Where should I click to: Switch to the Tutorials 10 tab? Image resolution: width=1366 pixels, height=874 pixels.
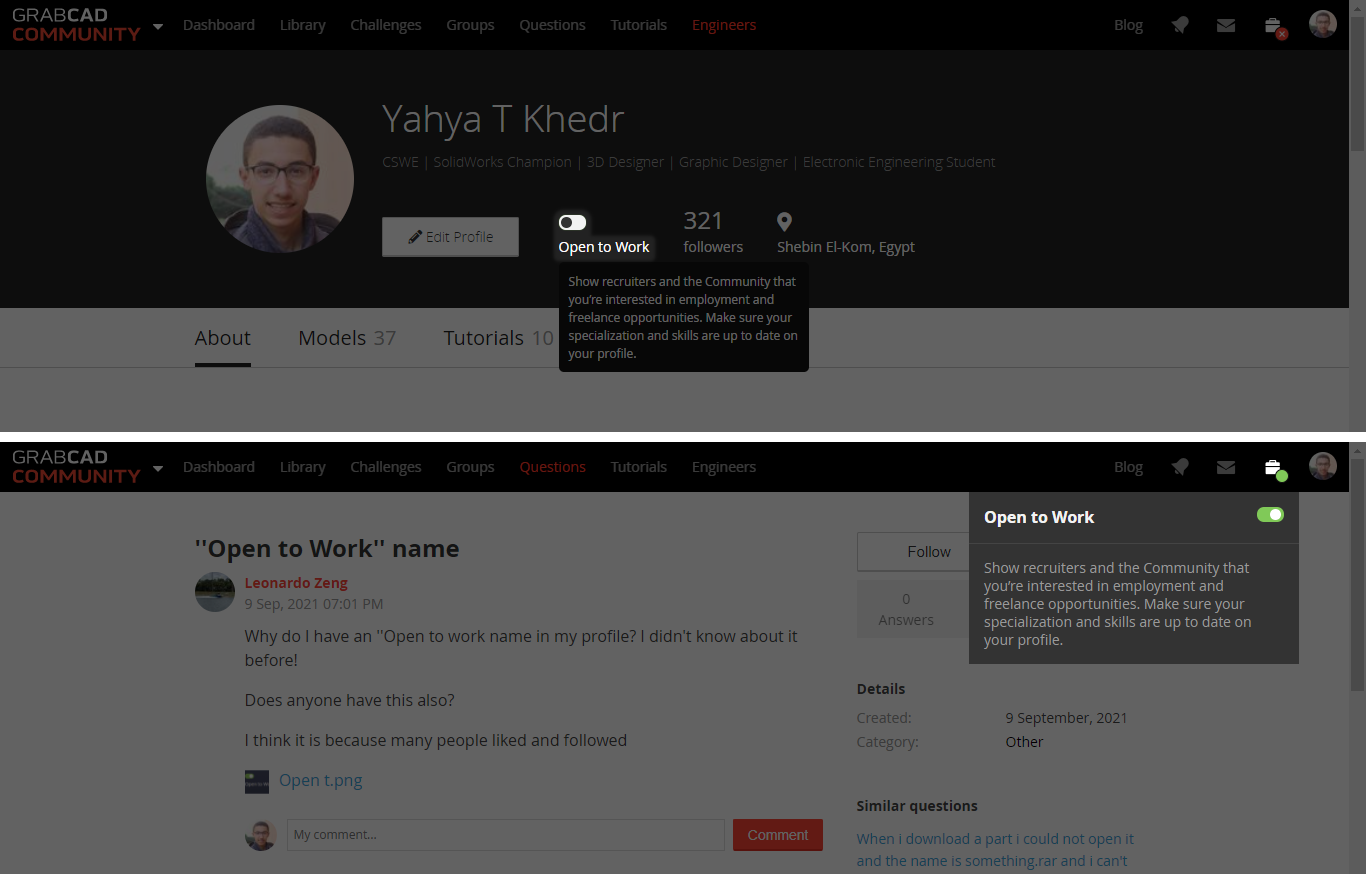coord(498,338)
